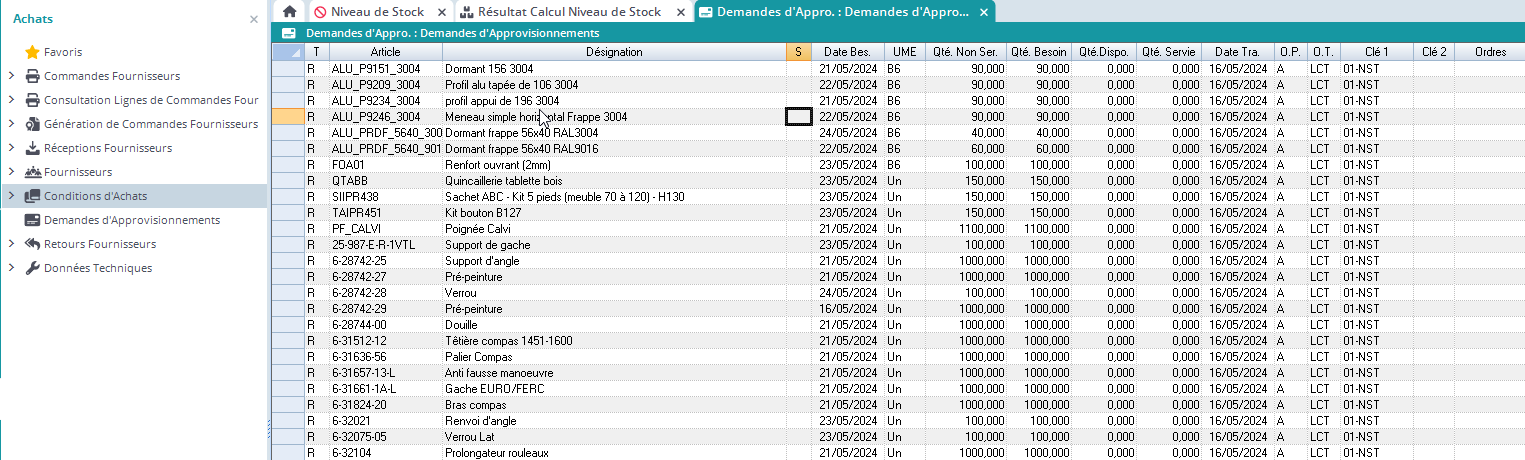Click the Réceptions Fournisseurs download icon

(32, 148)
